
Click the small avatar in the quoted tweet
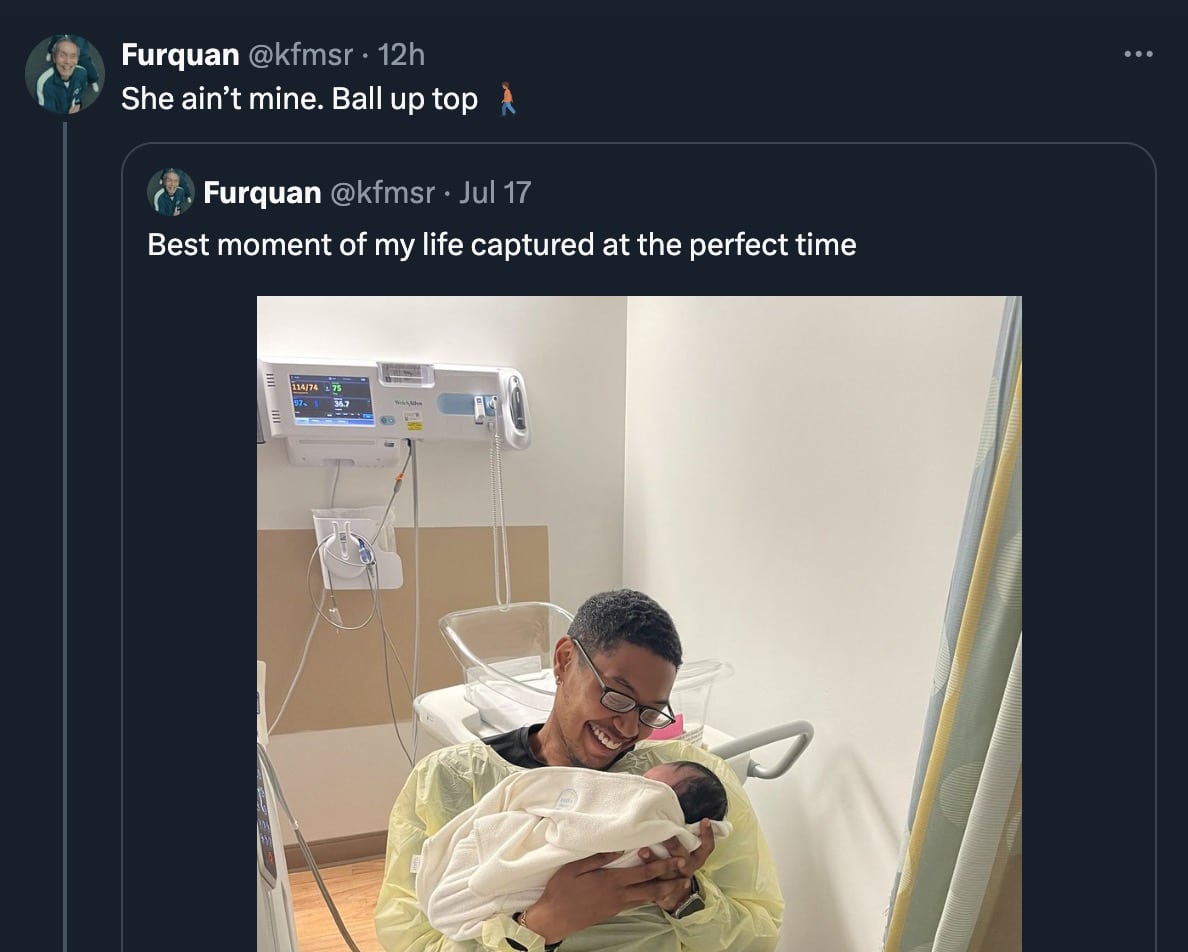(x=171, y=192)
